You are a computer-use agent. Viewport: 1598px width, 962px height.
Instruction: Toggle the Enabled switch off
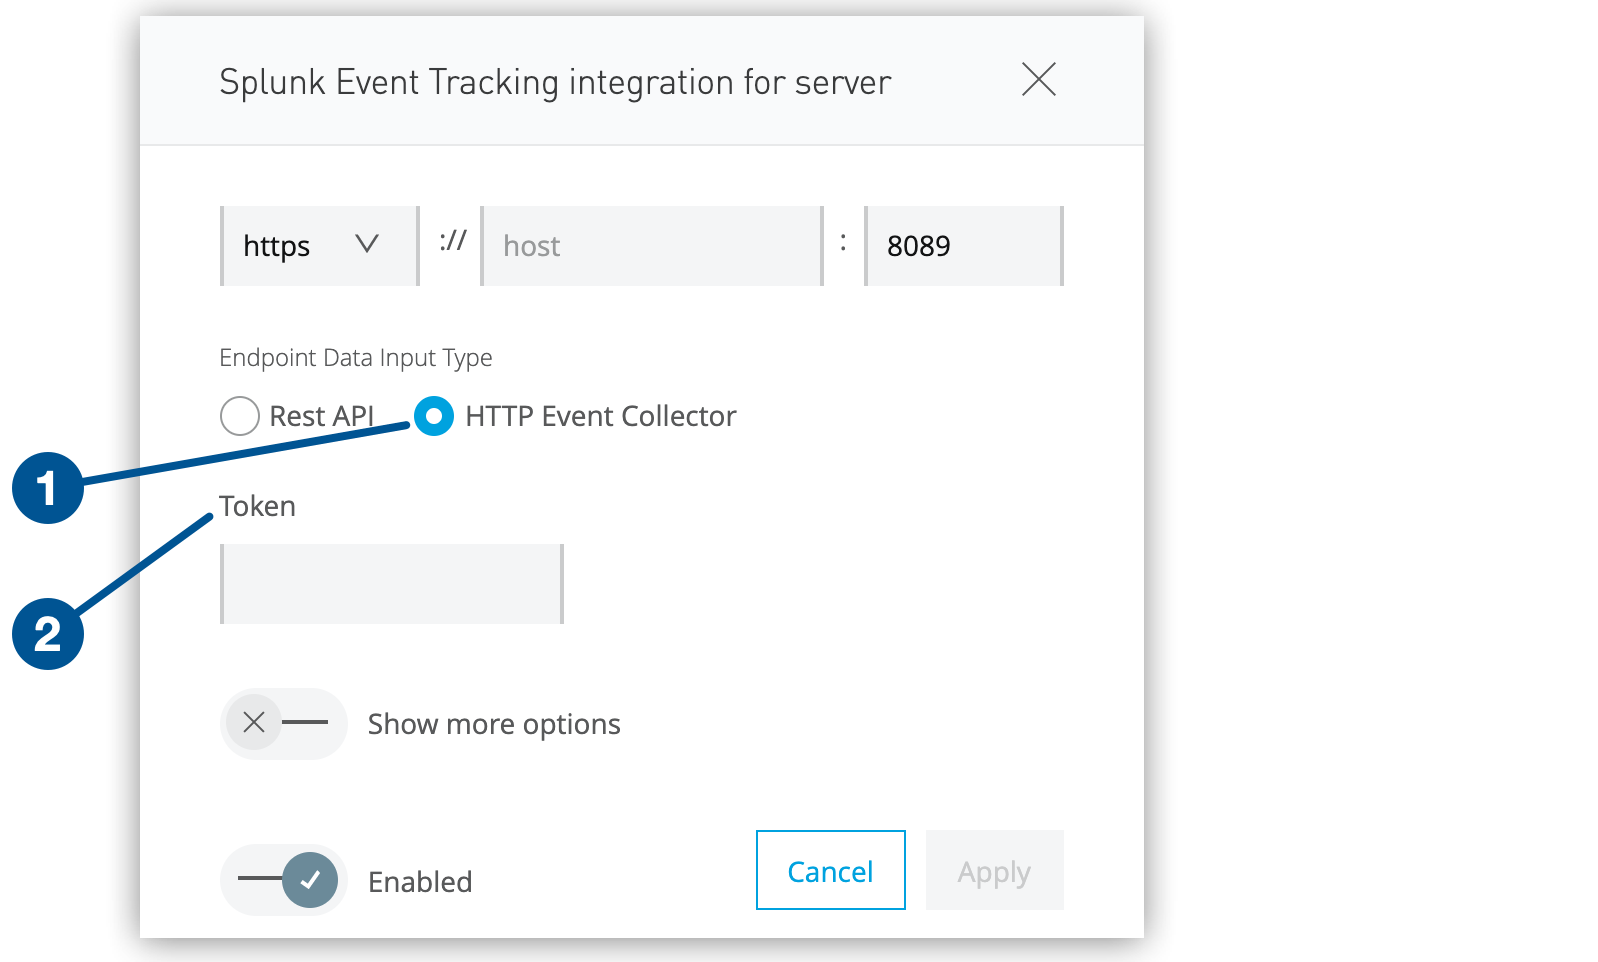pos(284,880)
